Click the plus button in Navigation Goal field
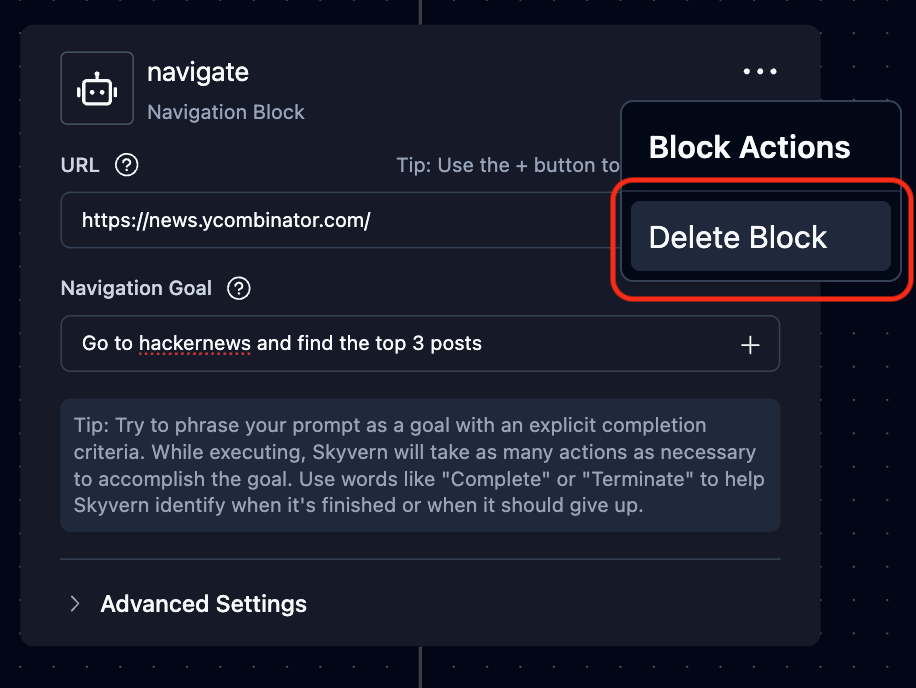916x688 pixels. [750, 345]
